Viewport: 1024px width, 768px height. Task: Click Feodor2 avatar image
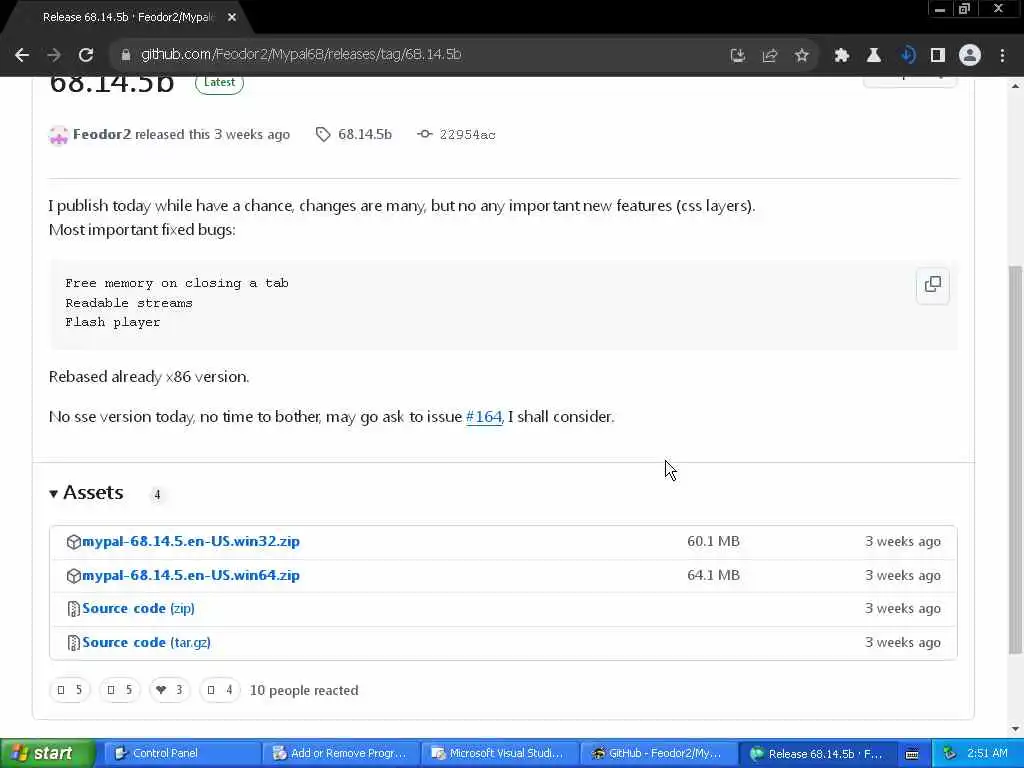tap(58, 135)
